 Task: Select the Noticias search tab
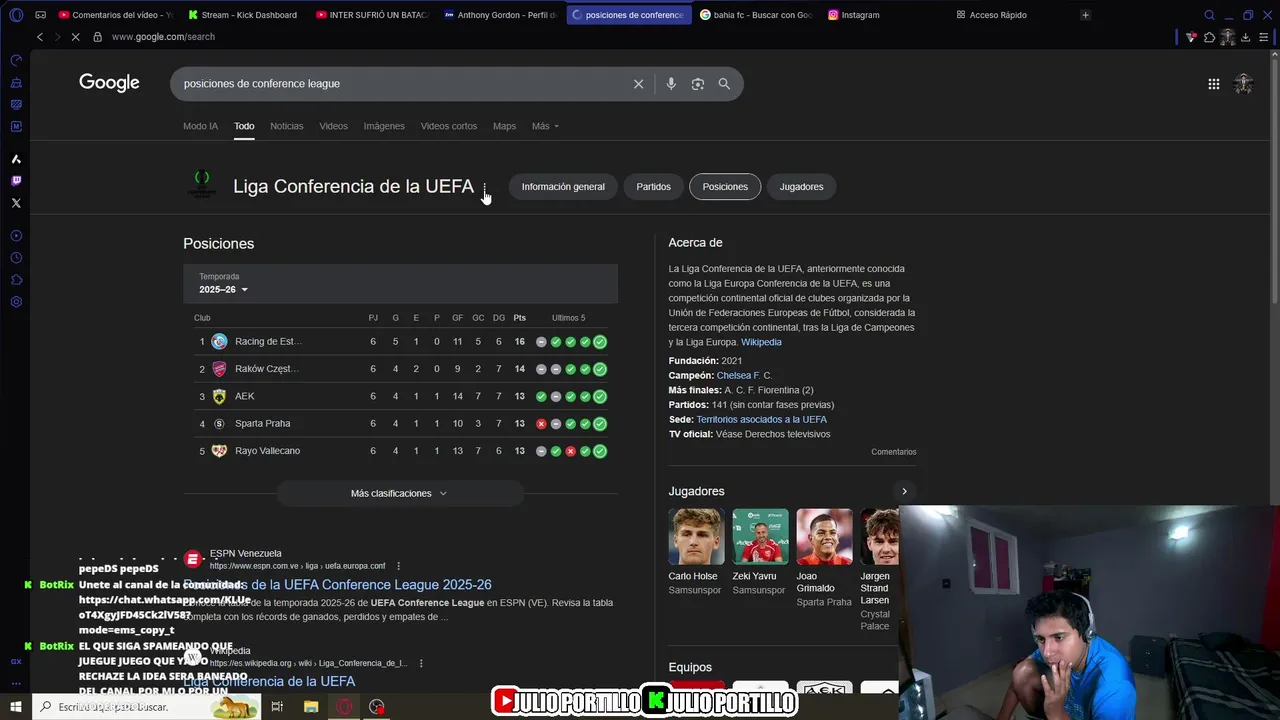click(x=286, y=126)
